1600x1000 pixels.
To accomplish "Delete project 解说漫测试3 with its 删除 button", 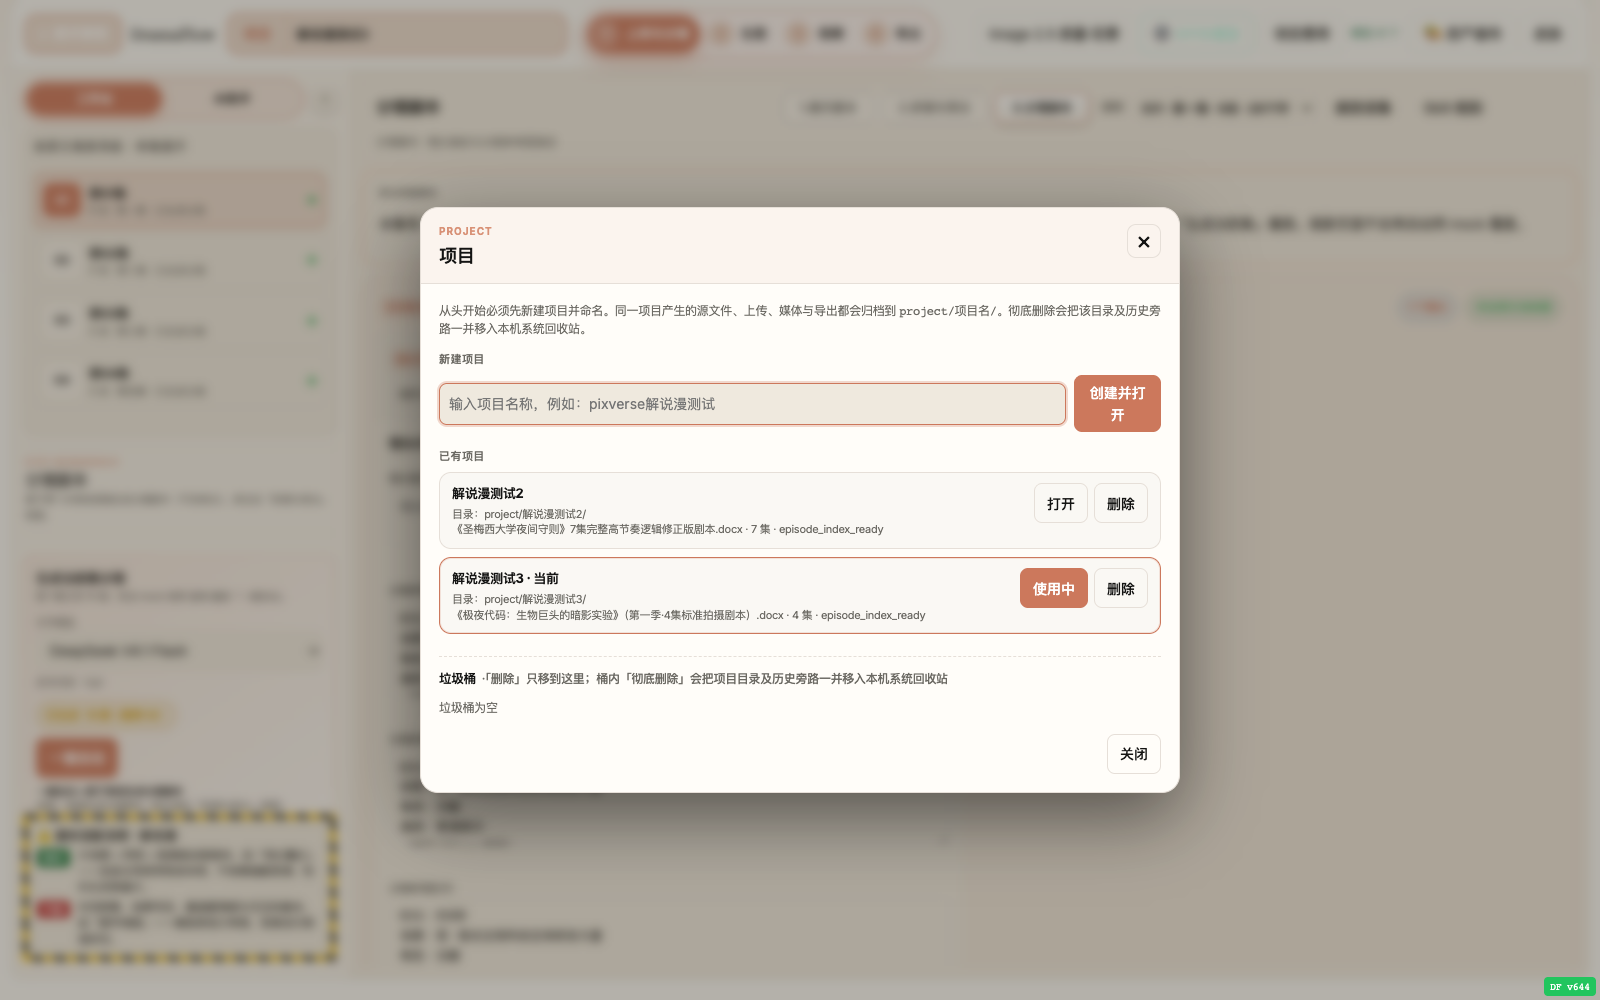I will click(x=1121, y=589).
